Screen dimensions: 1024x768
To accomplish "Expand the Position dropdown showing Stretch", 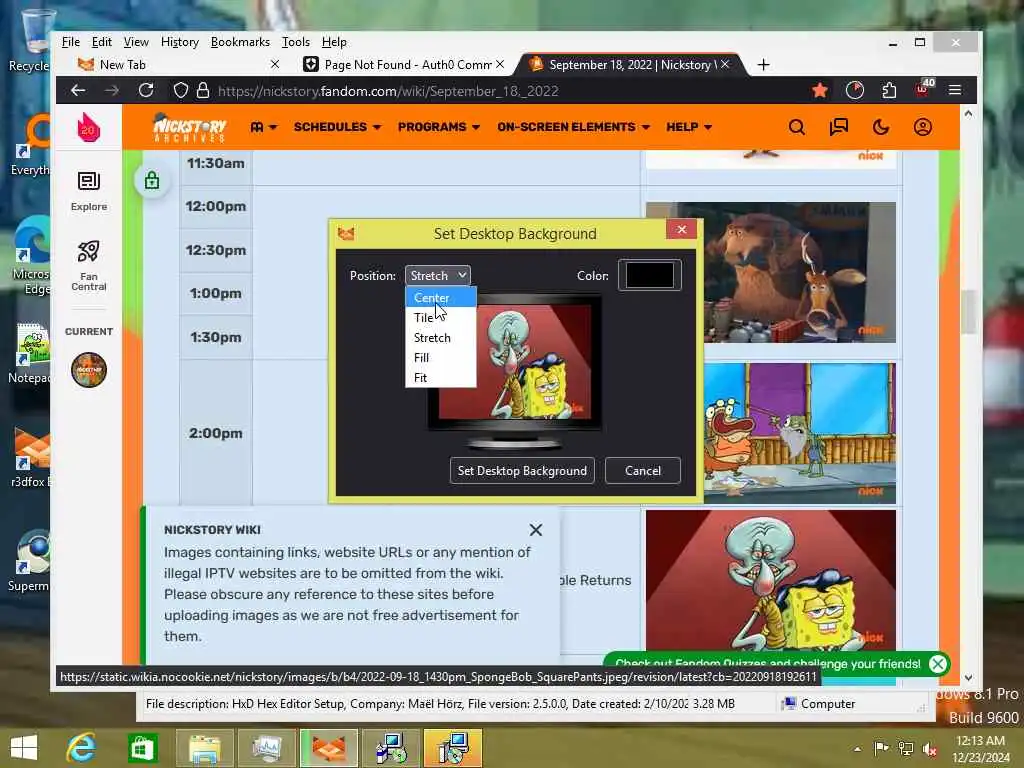I will click(438, 276).
